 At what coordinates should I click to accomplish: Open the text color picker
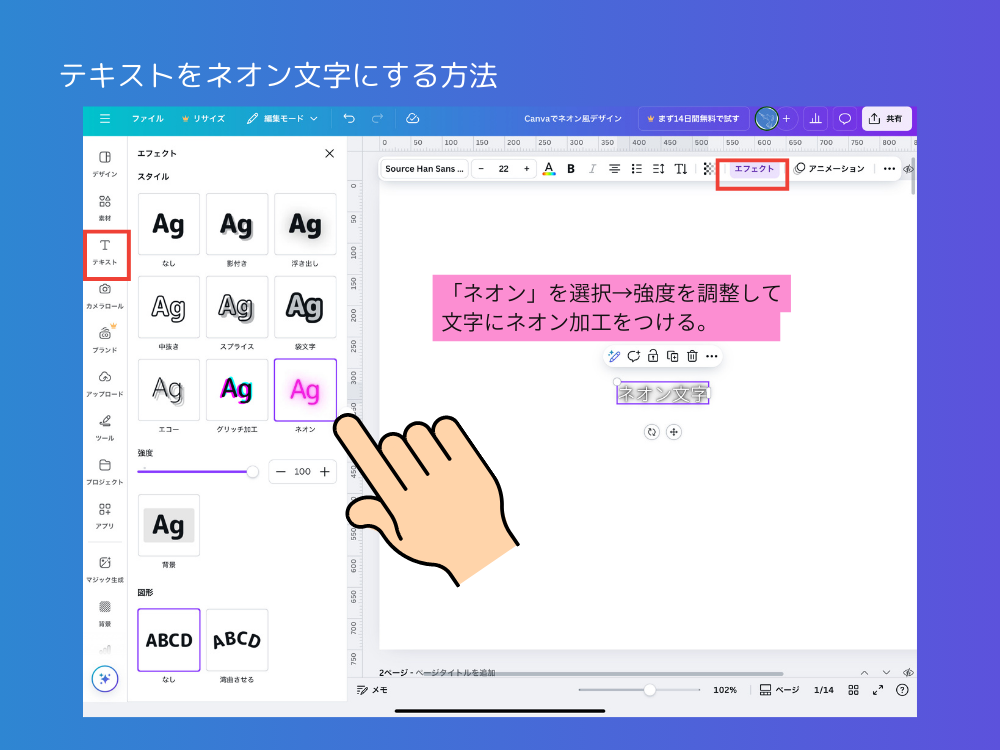coord(548,169)
